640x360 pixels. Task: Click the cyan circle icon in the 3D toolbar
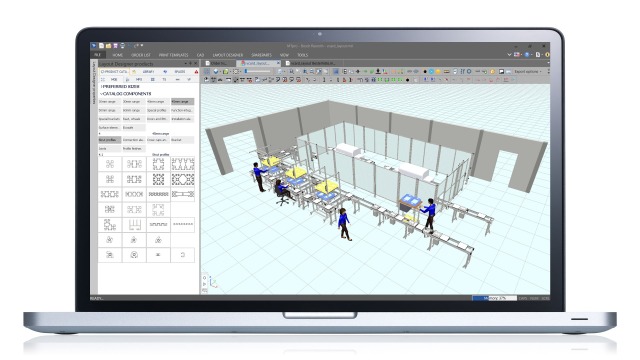[431, 71]
